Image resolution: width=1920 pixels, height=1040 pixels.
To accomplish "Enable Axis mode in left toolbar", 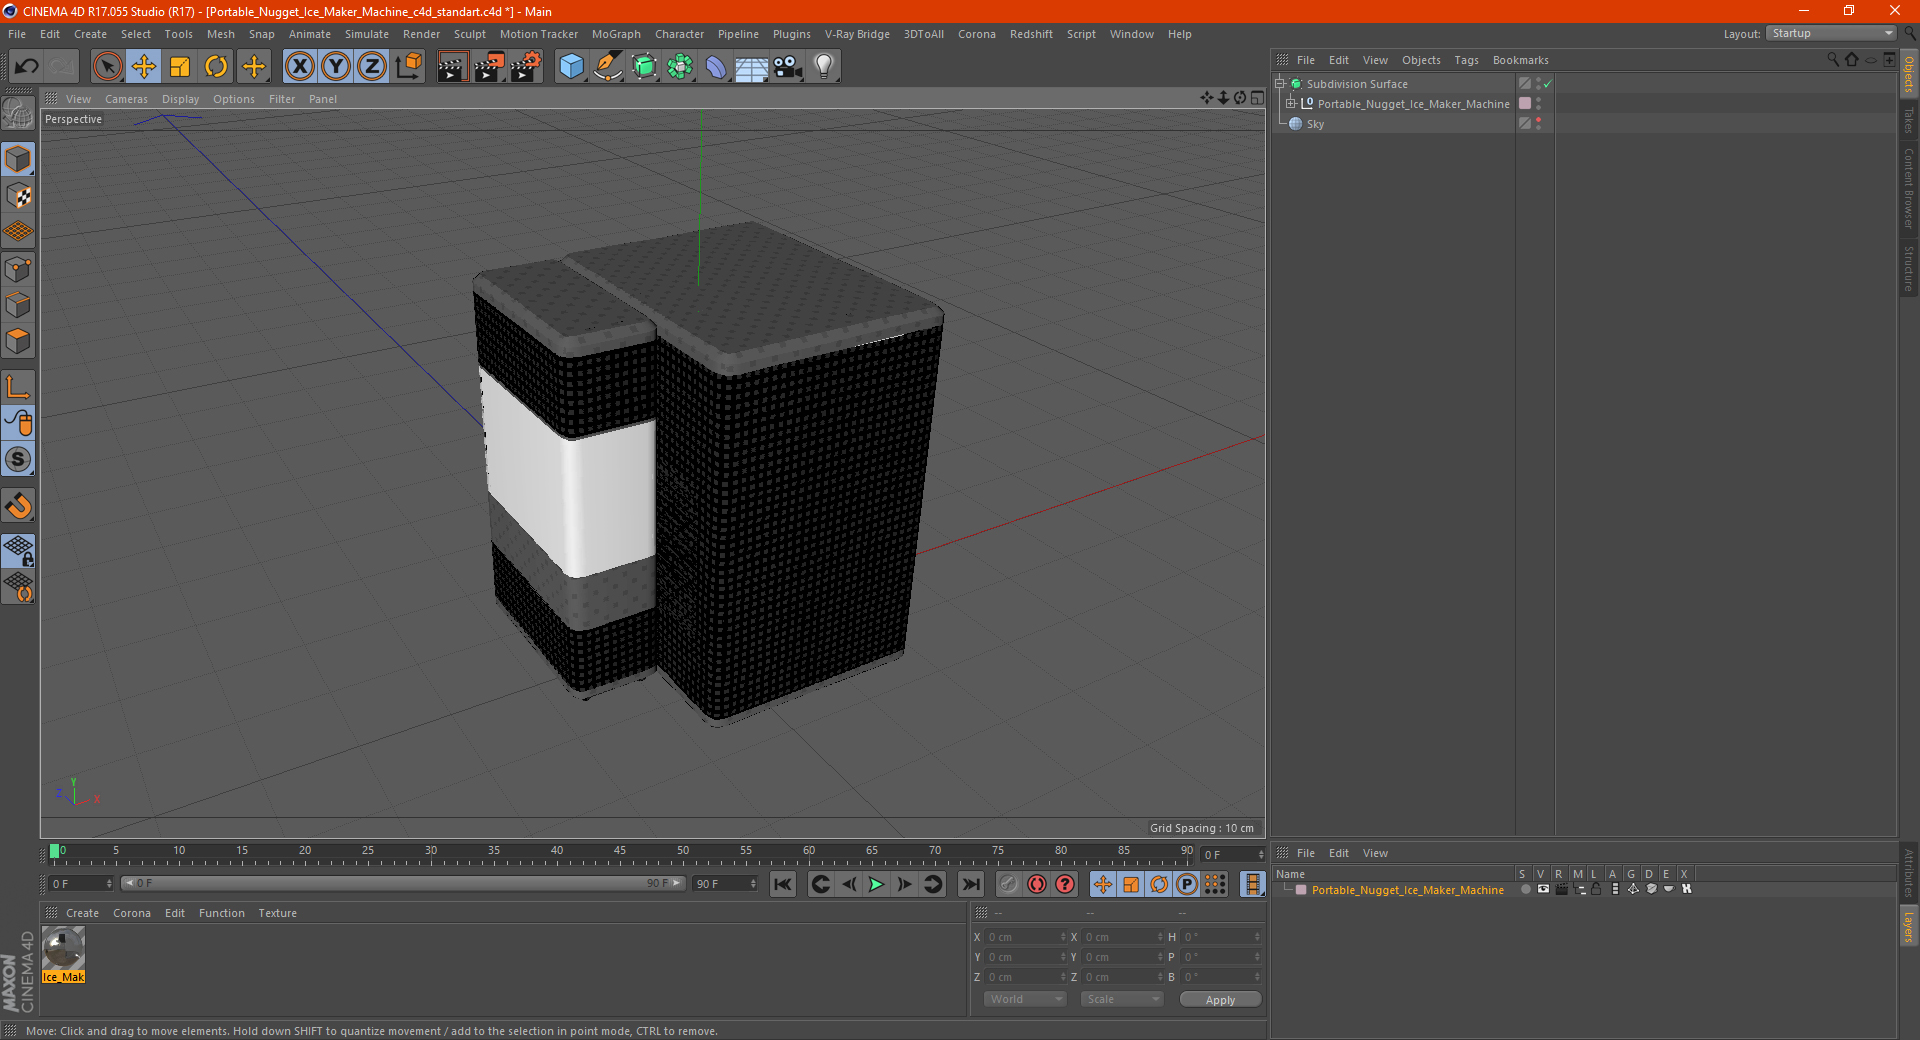I will pos(18,387).
